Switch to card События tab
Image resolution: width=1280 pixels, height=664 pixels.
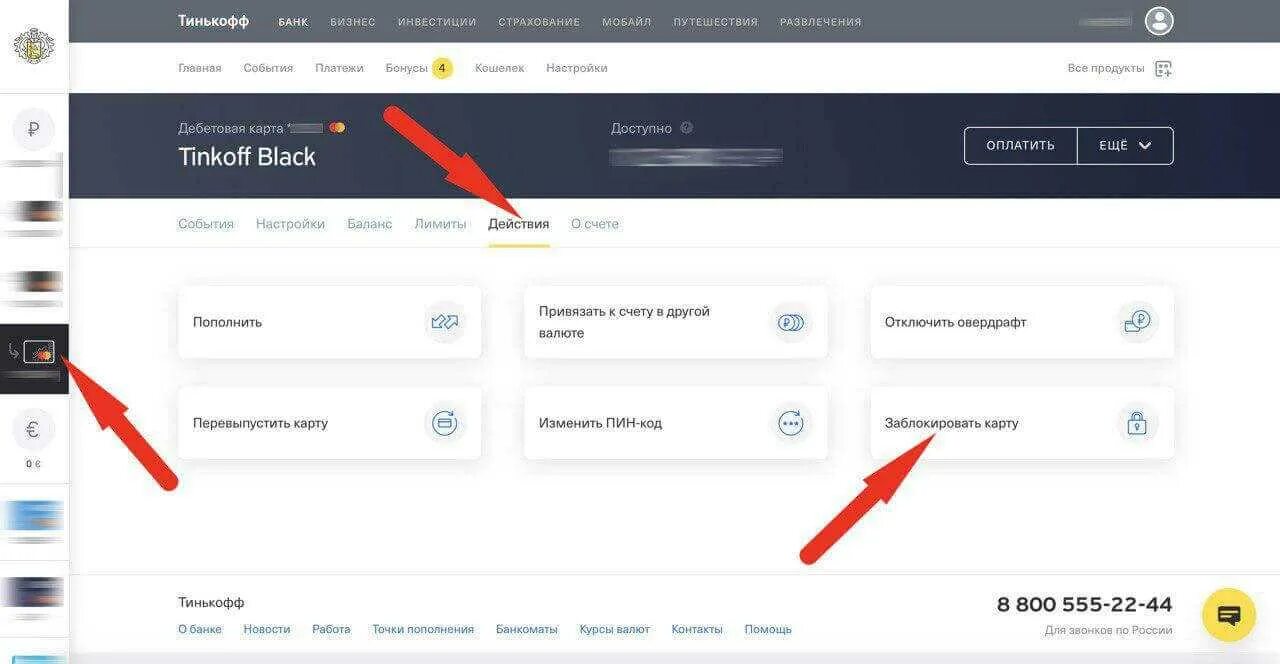206,224
